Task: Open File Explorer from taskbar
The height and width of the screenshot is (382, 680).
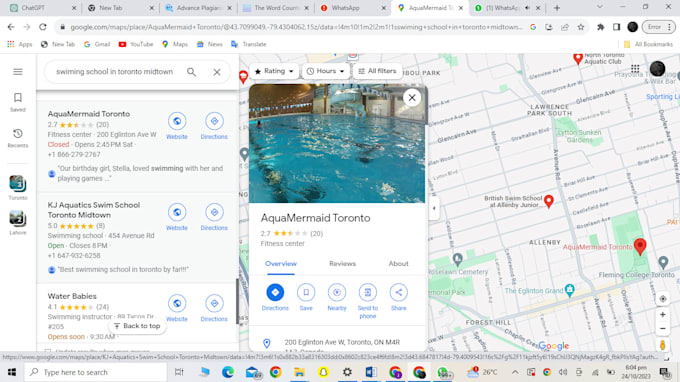Action: (x=299, y=372)
